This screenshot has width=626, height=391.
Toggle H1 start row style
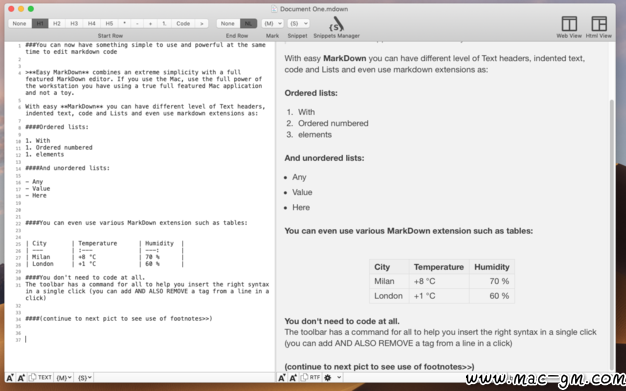(40, 24)
